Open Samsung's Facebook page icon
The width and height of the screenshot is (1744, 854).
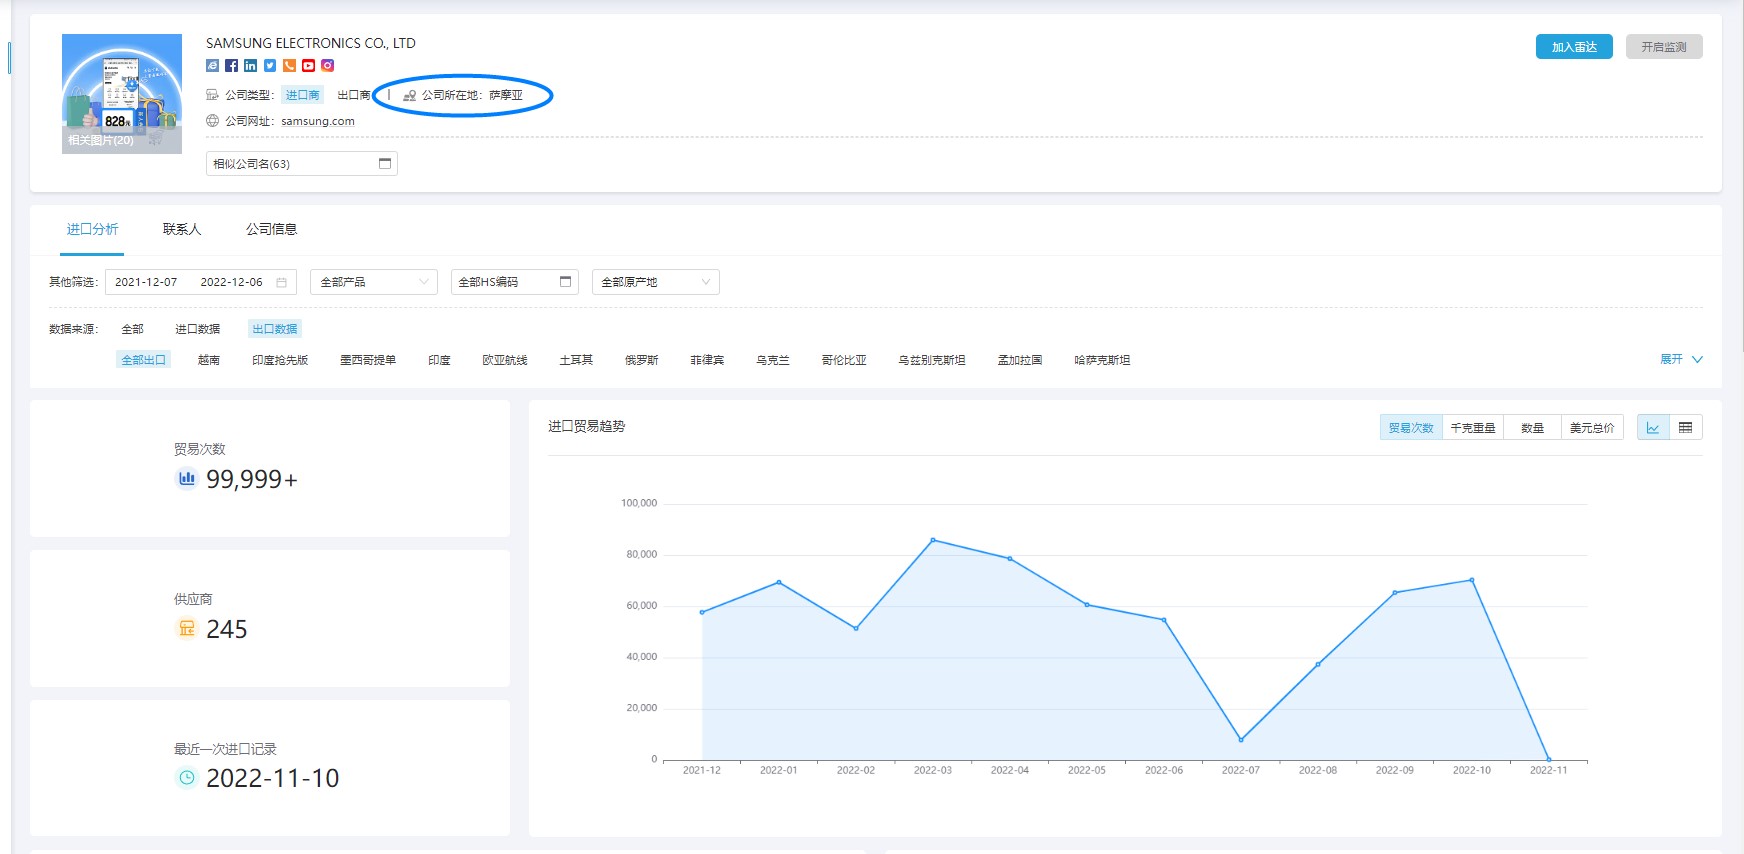[231, 66]
